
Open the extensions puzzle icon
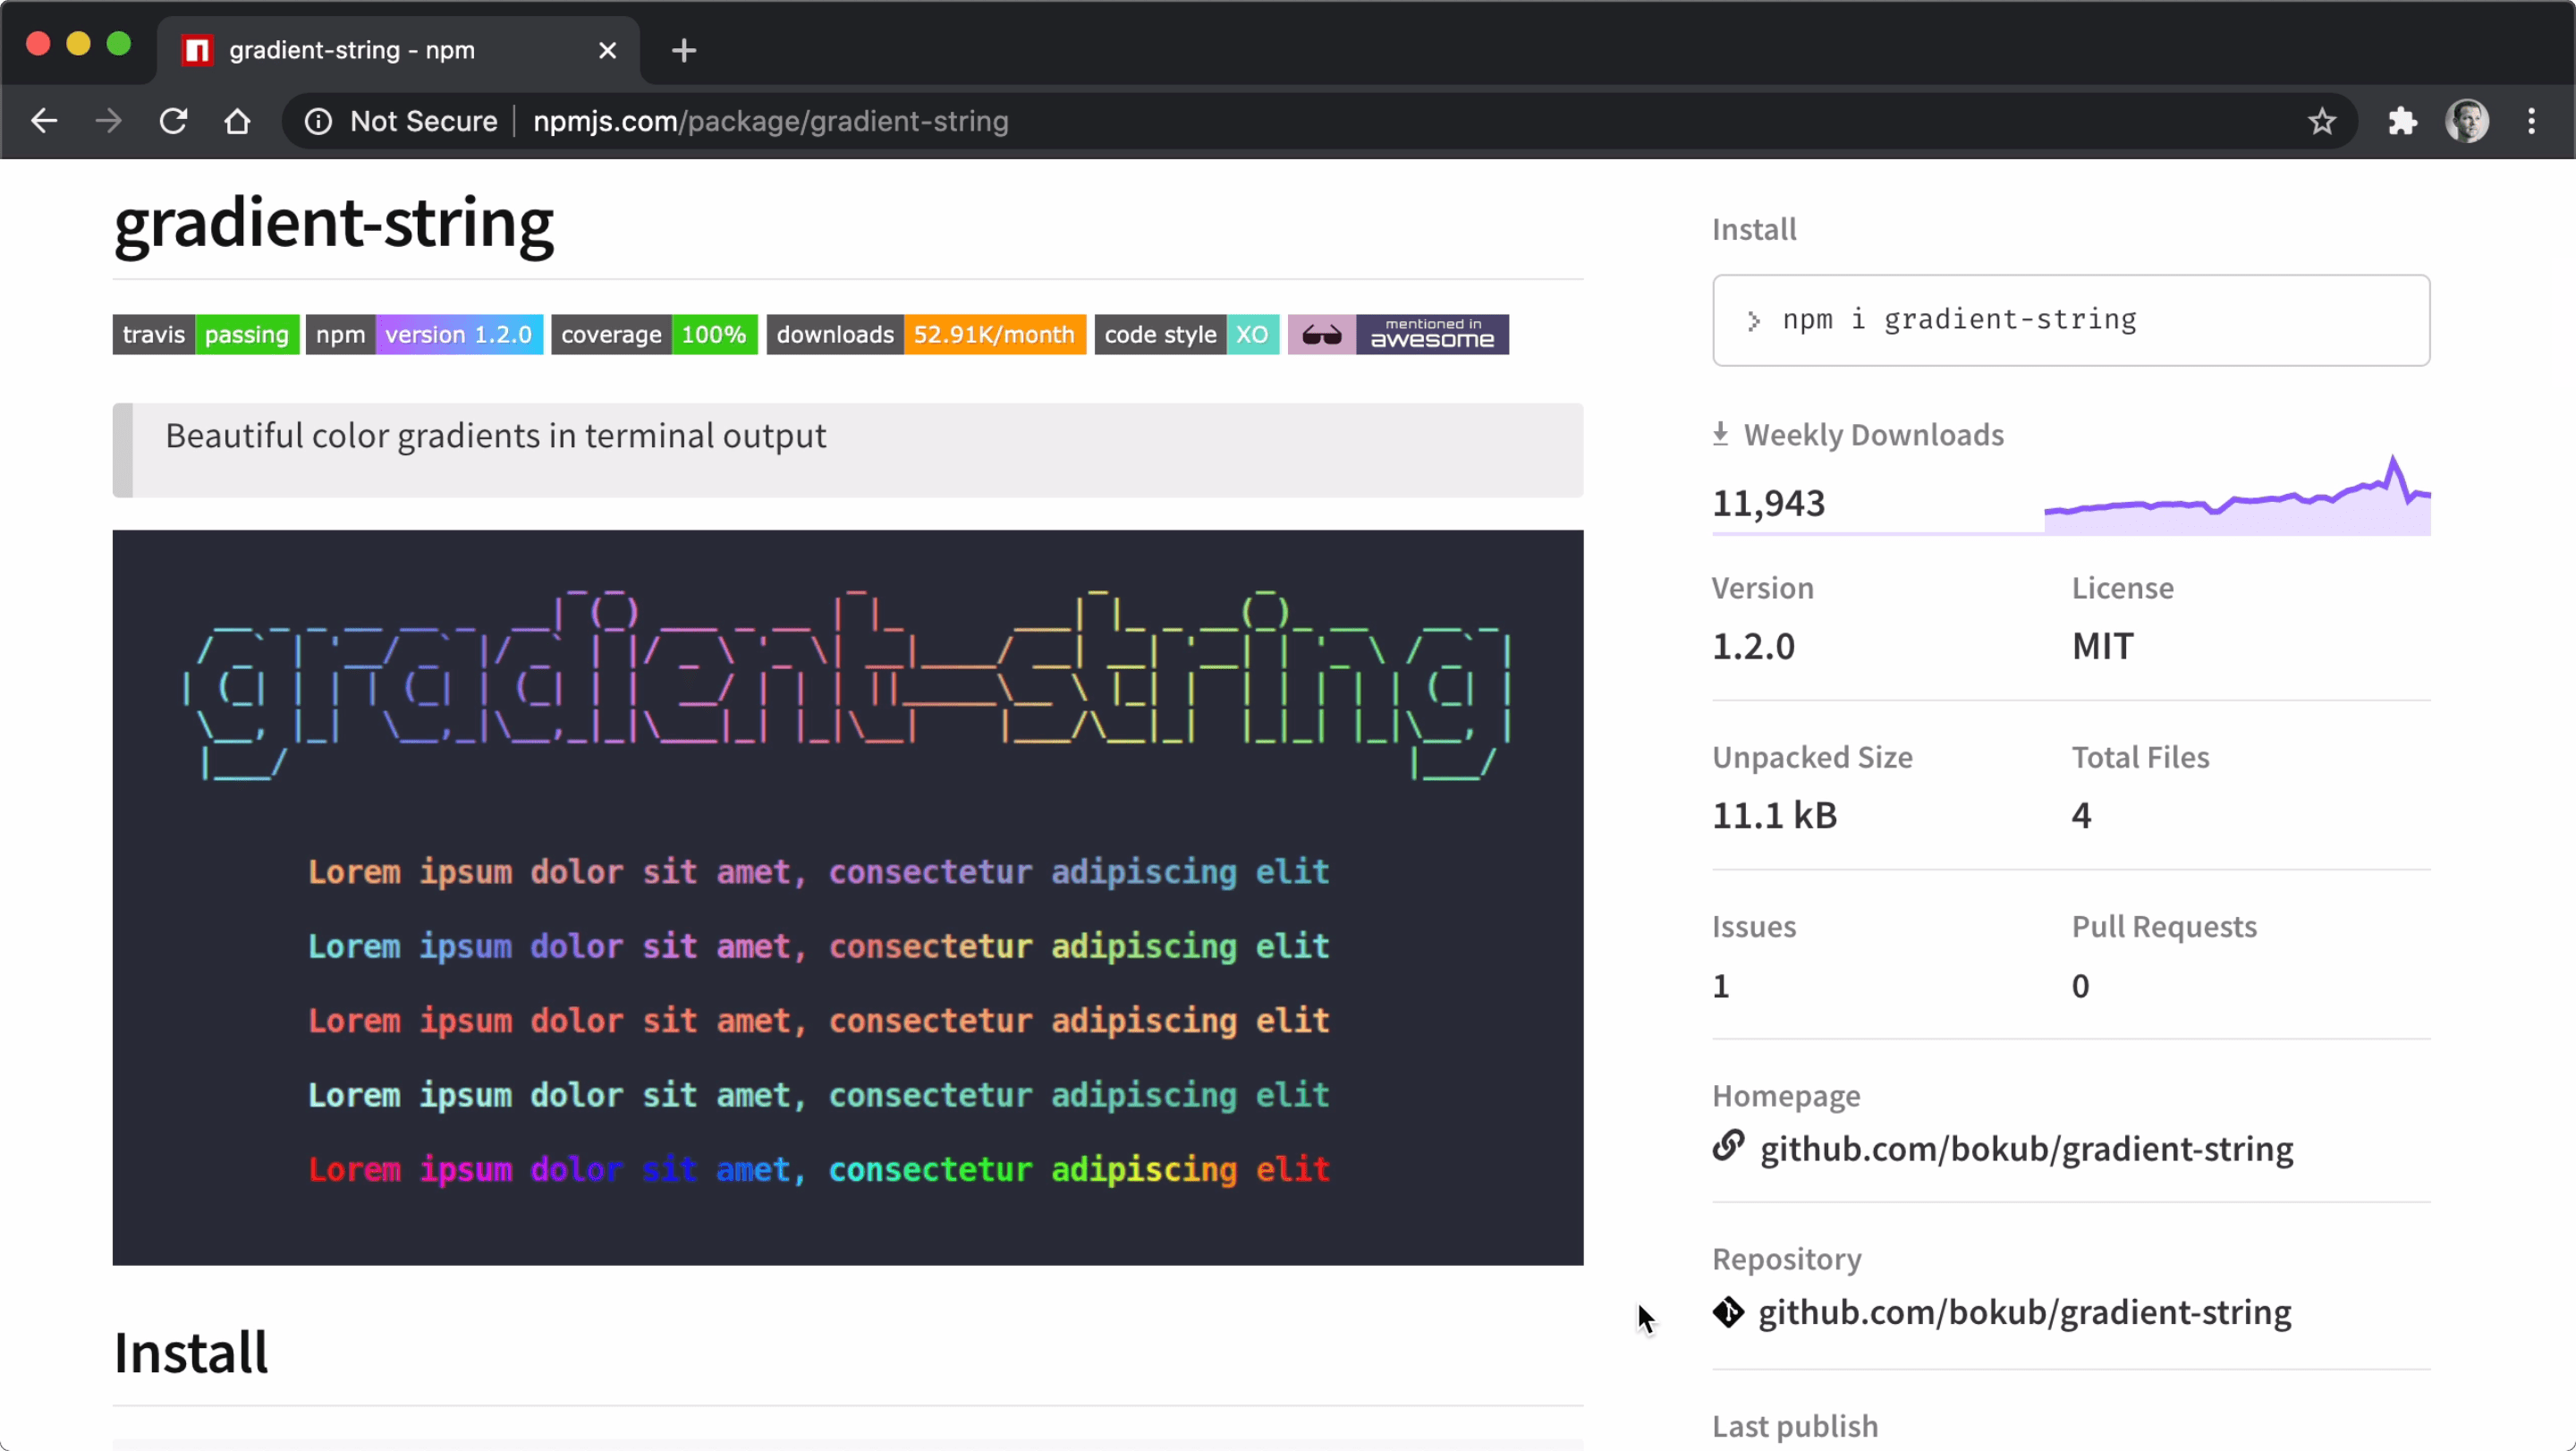(x=2402, y=121)
